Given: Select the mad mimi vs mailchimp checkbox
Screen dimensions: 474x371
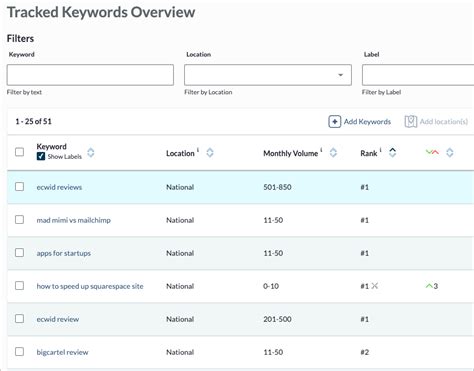Looking at the screenshot, I should (19, 220).
